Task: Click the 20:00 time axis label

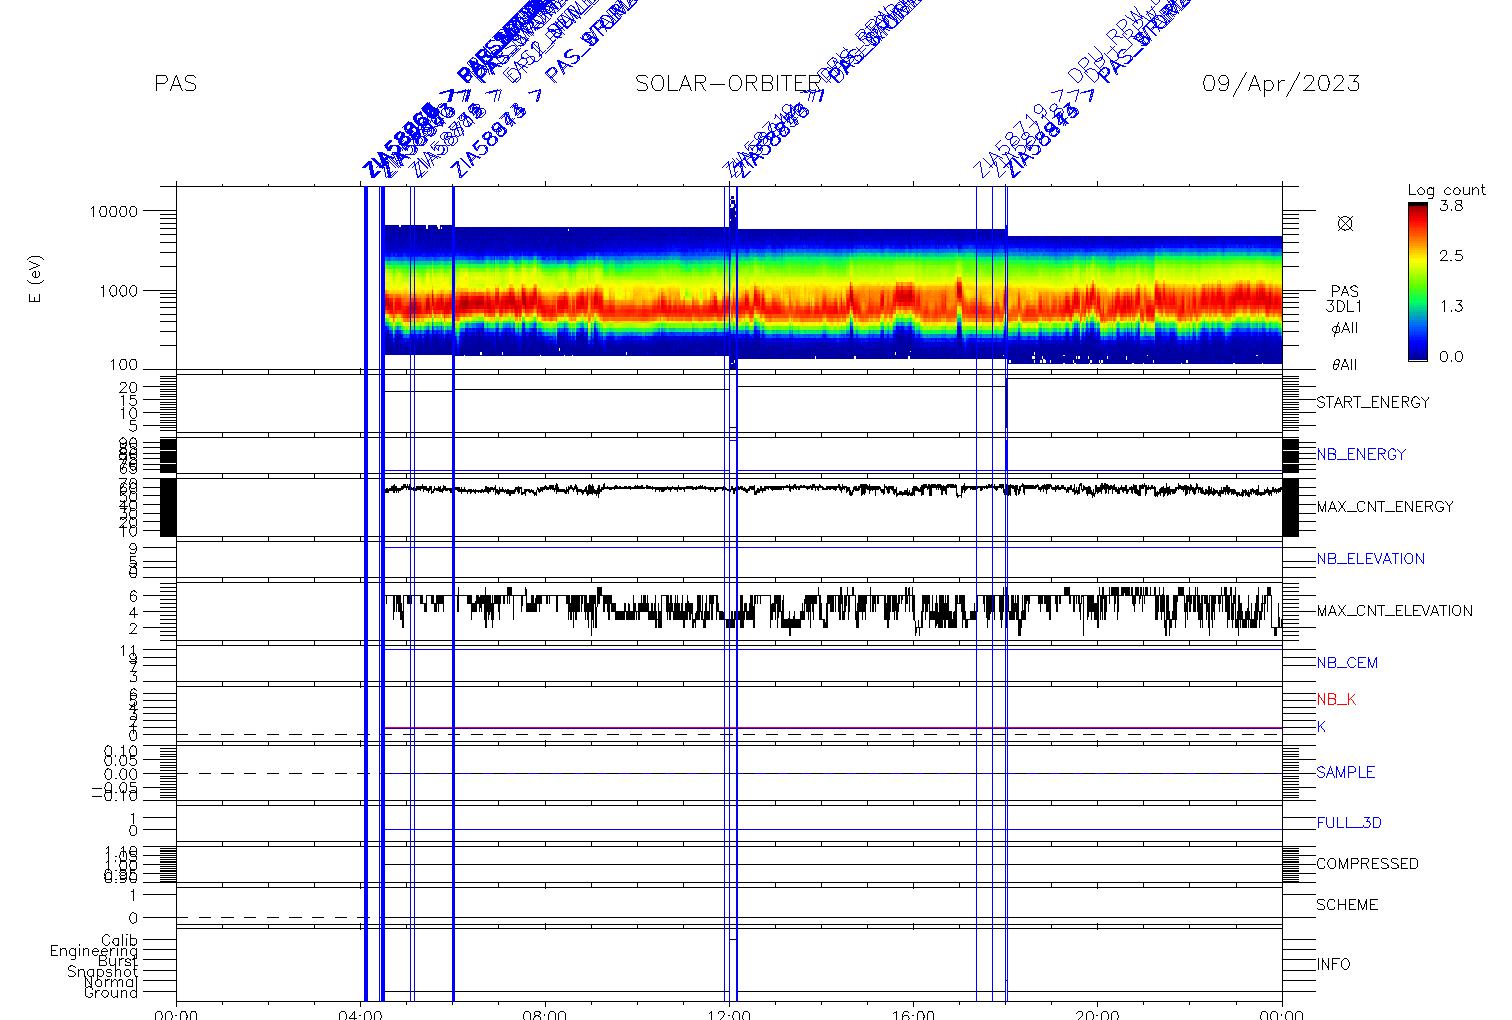Action: [x=1097, y=1014]
